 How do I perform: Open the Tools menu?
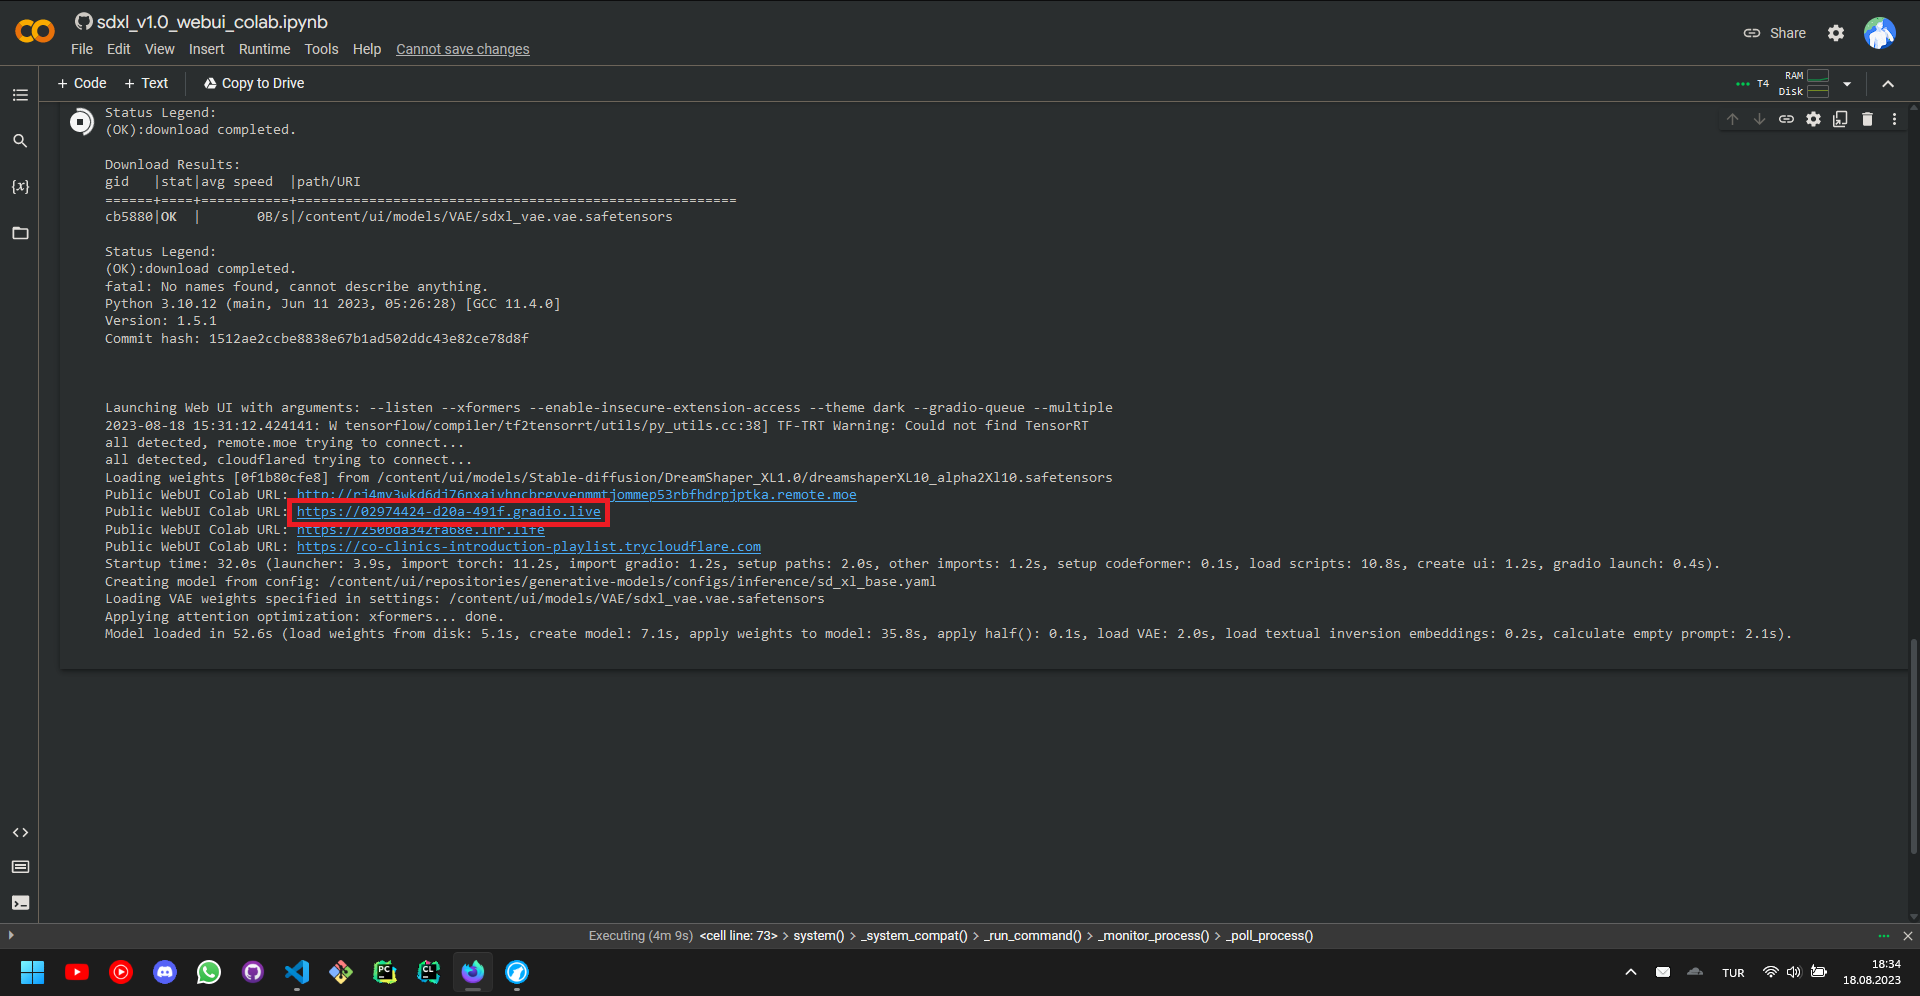(321, 49)
